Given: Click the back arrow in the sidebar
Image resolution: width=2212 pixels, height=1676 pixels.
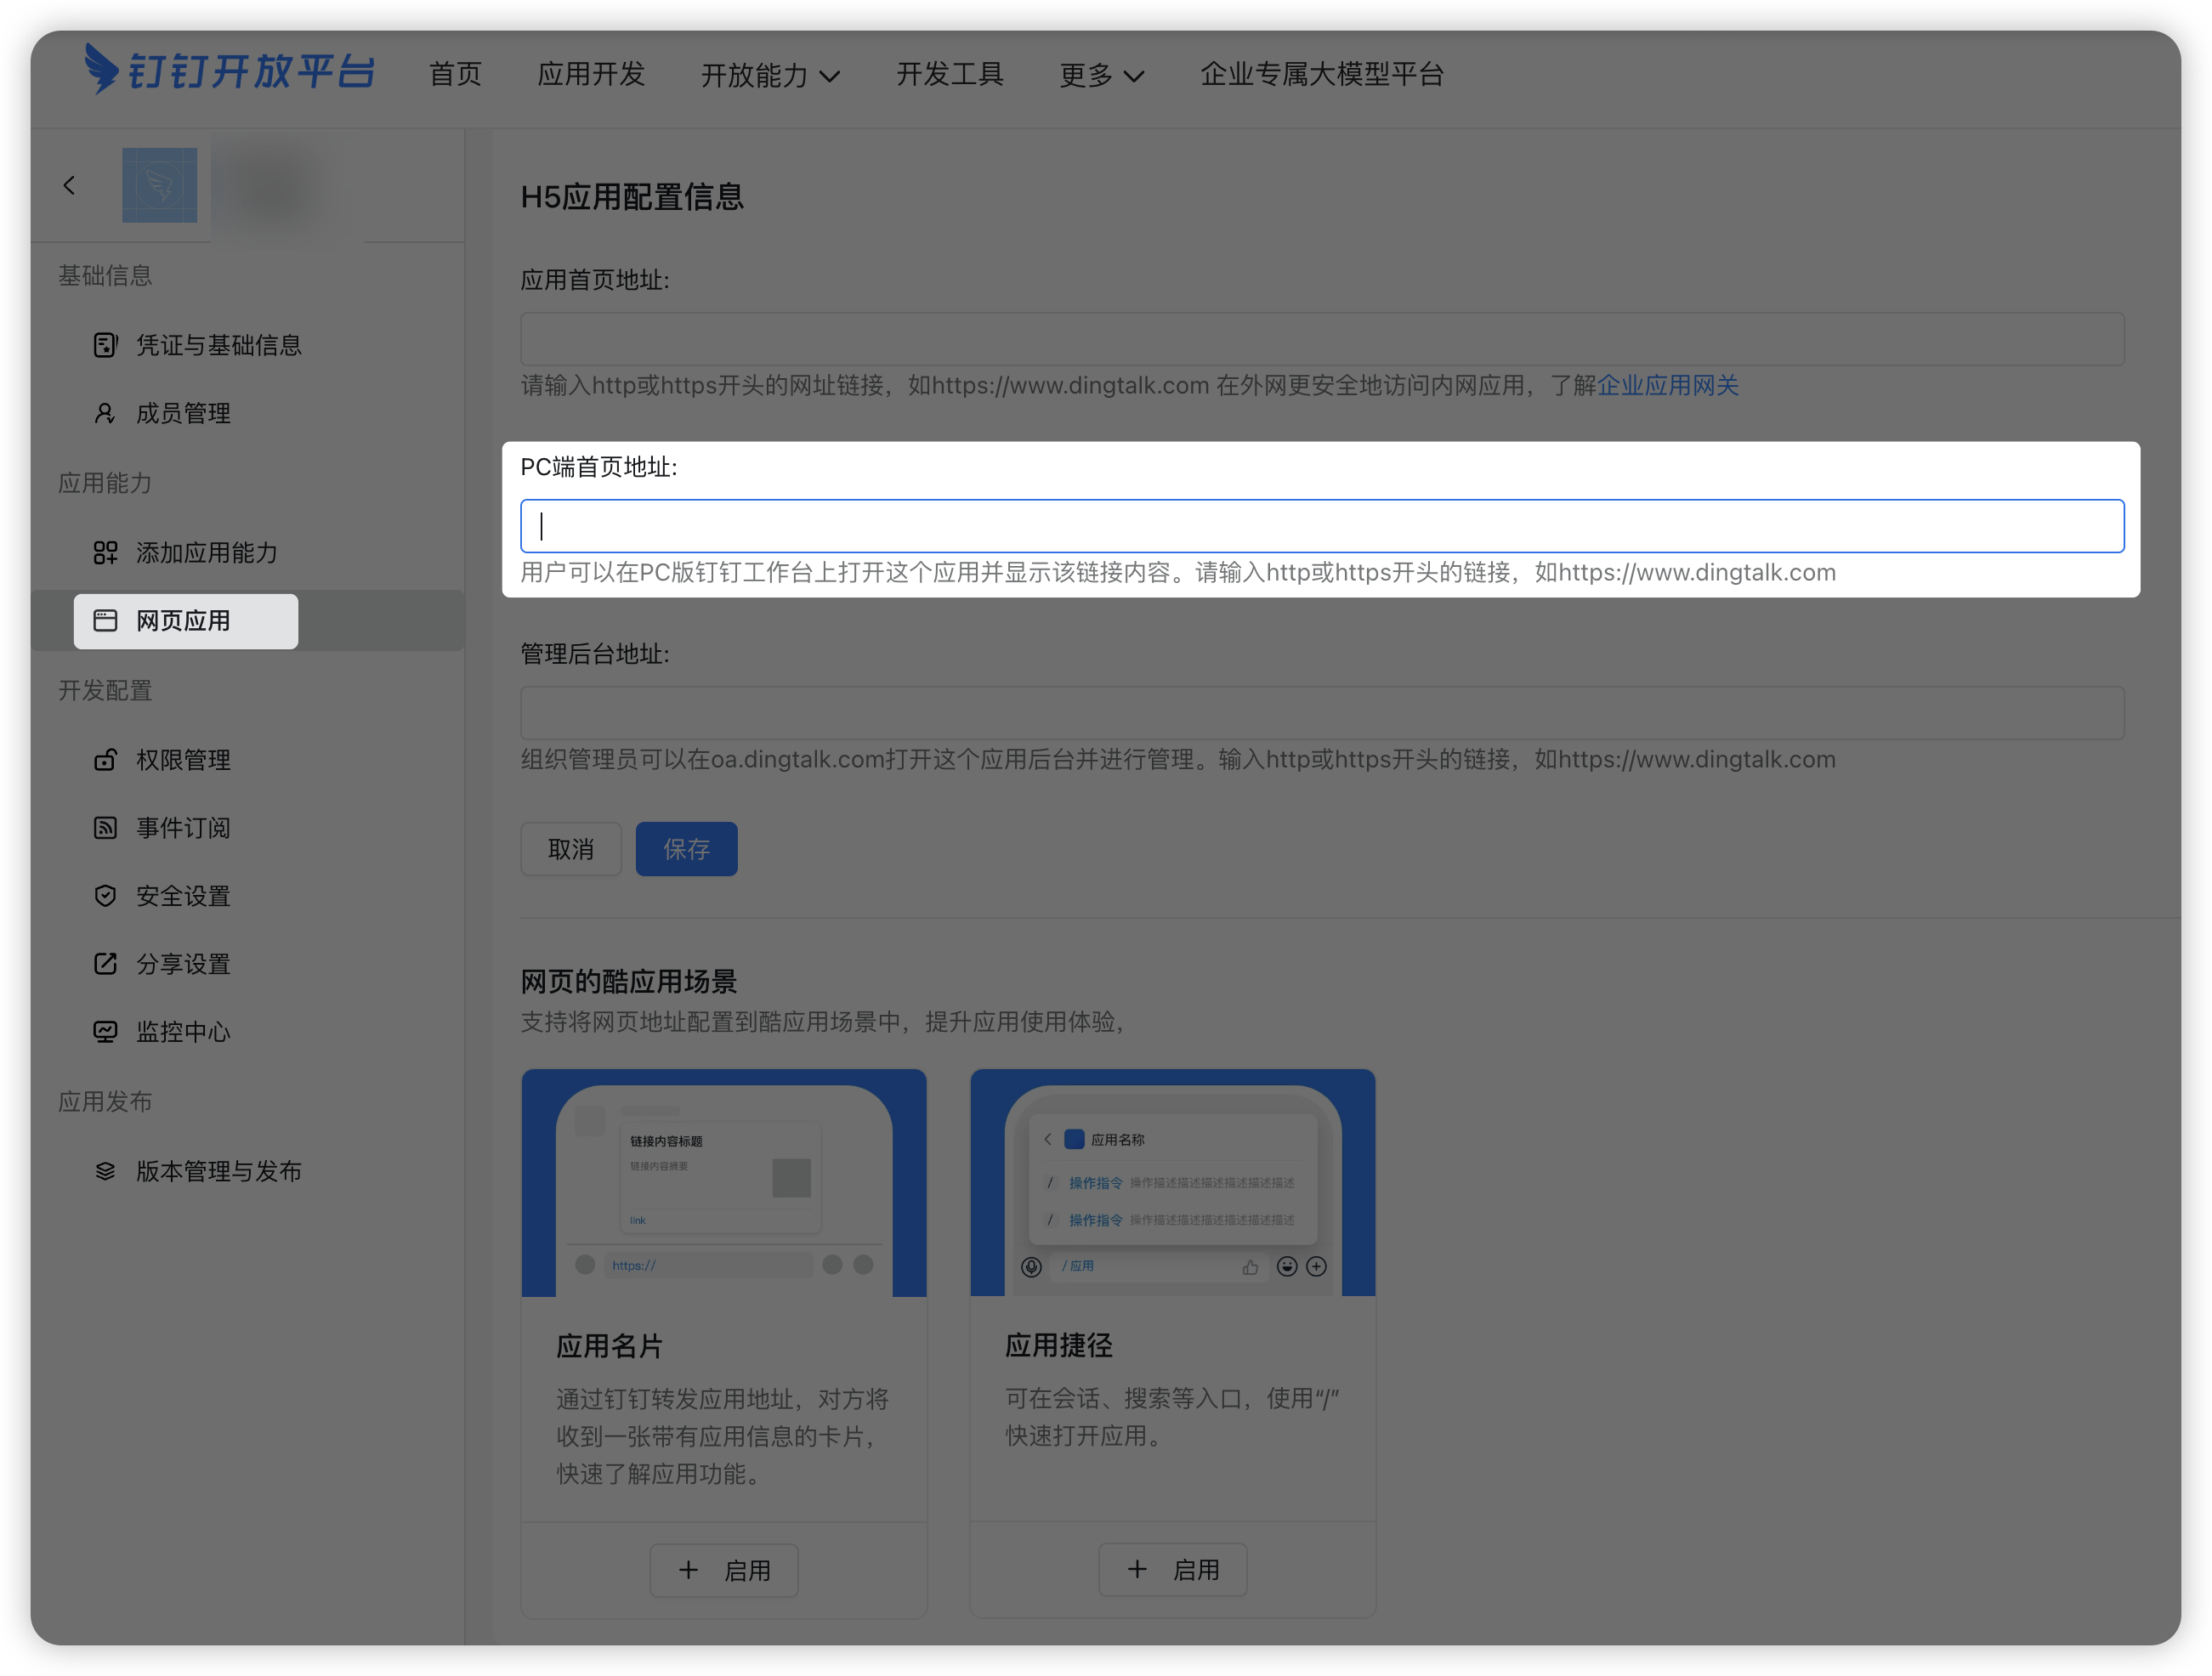Looking at the screenshot, I should 69,185.
